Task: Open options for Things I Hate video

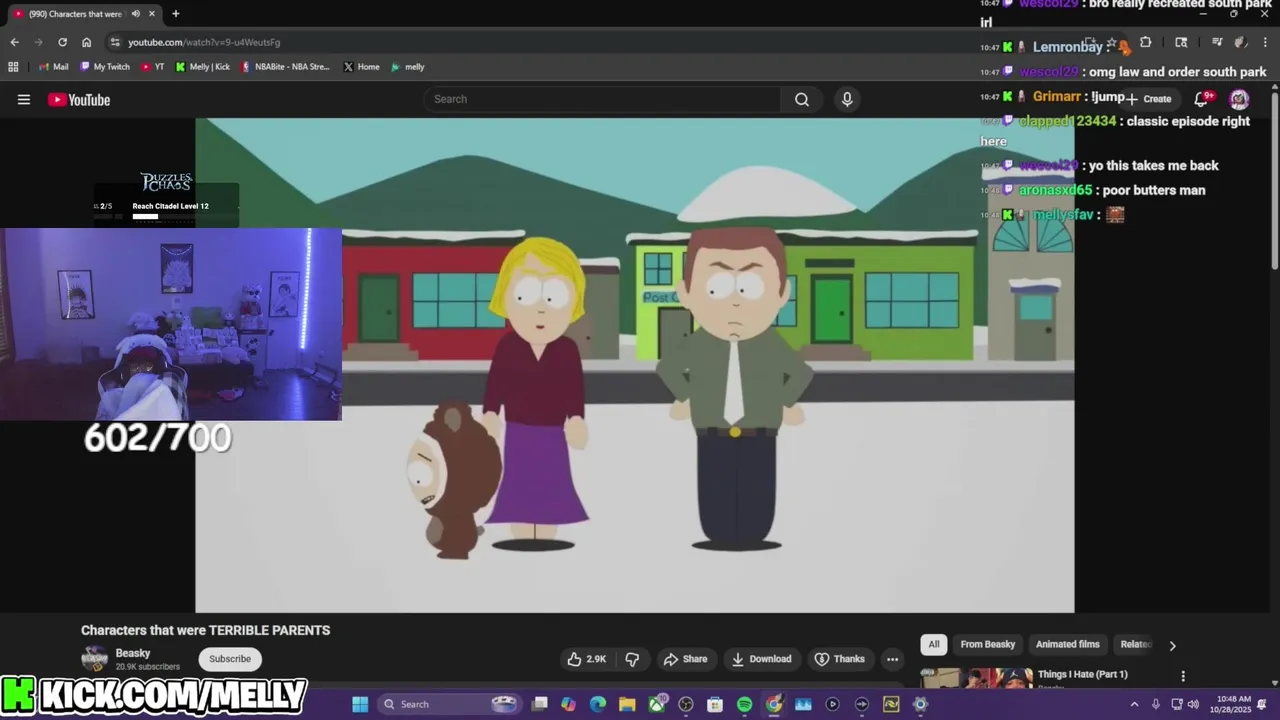Action: [1183, 676]
